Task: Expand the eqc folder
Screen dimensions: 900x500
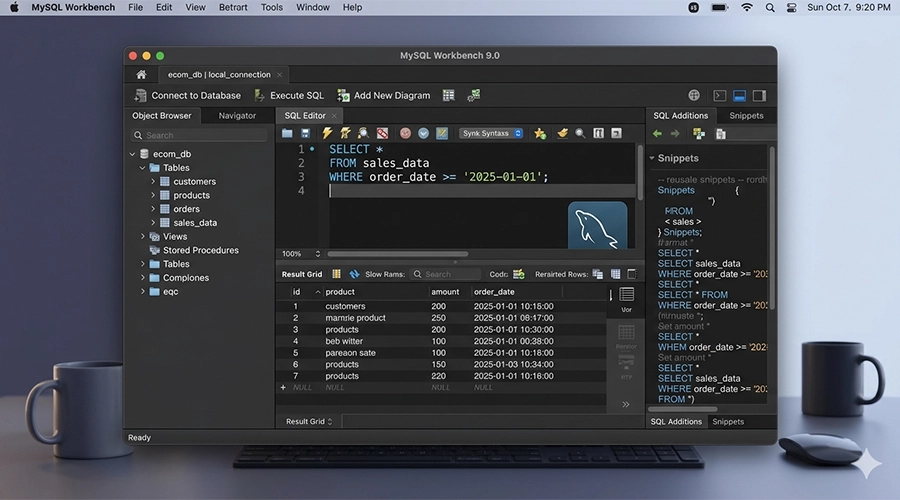Action: click(142, 292)
